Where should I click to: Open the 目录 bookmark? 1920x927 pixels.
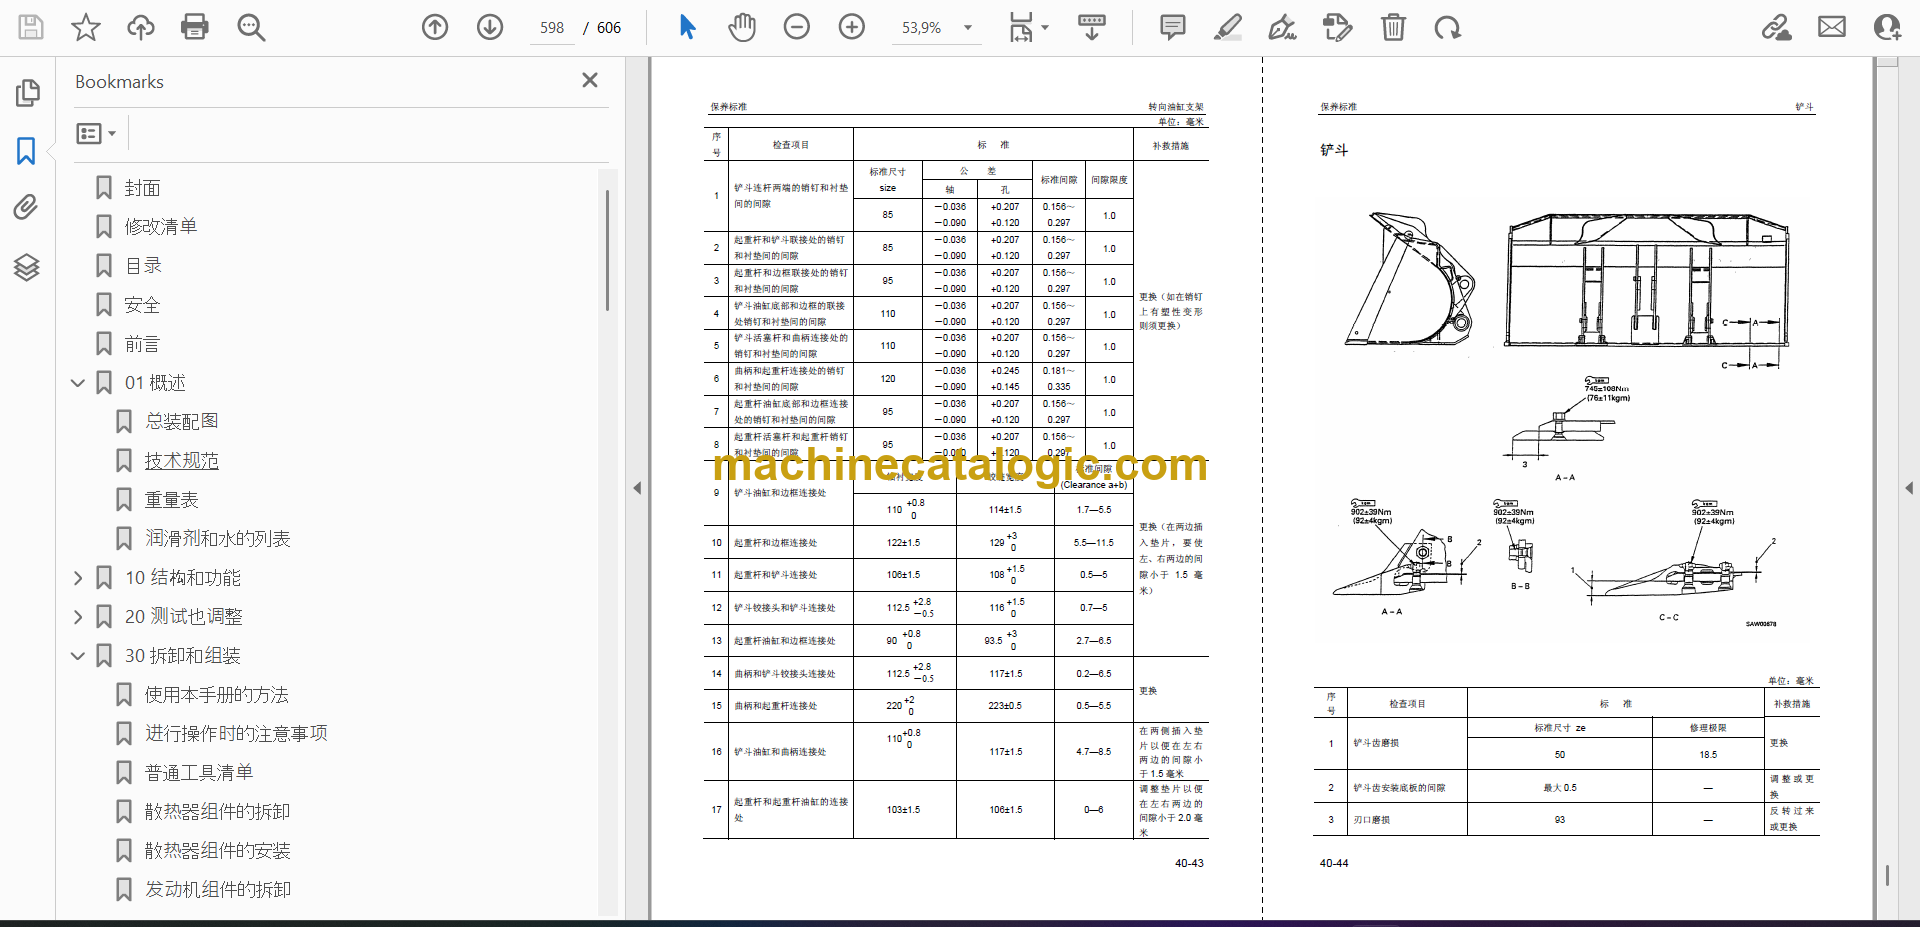tap(143, 266)
